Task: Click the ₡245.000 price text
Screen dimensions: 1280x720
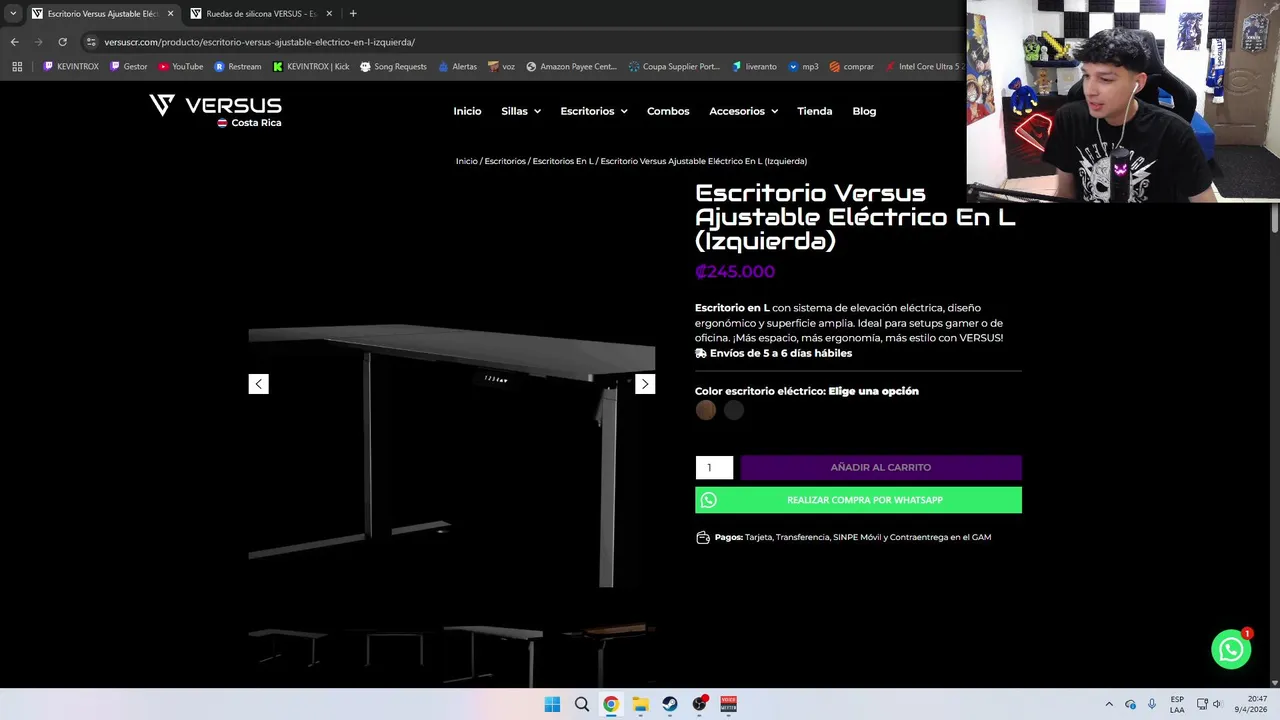Action: (735, 271)
